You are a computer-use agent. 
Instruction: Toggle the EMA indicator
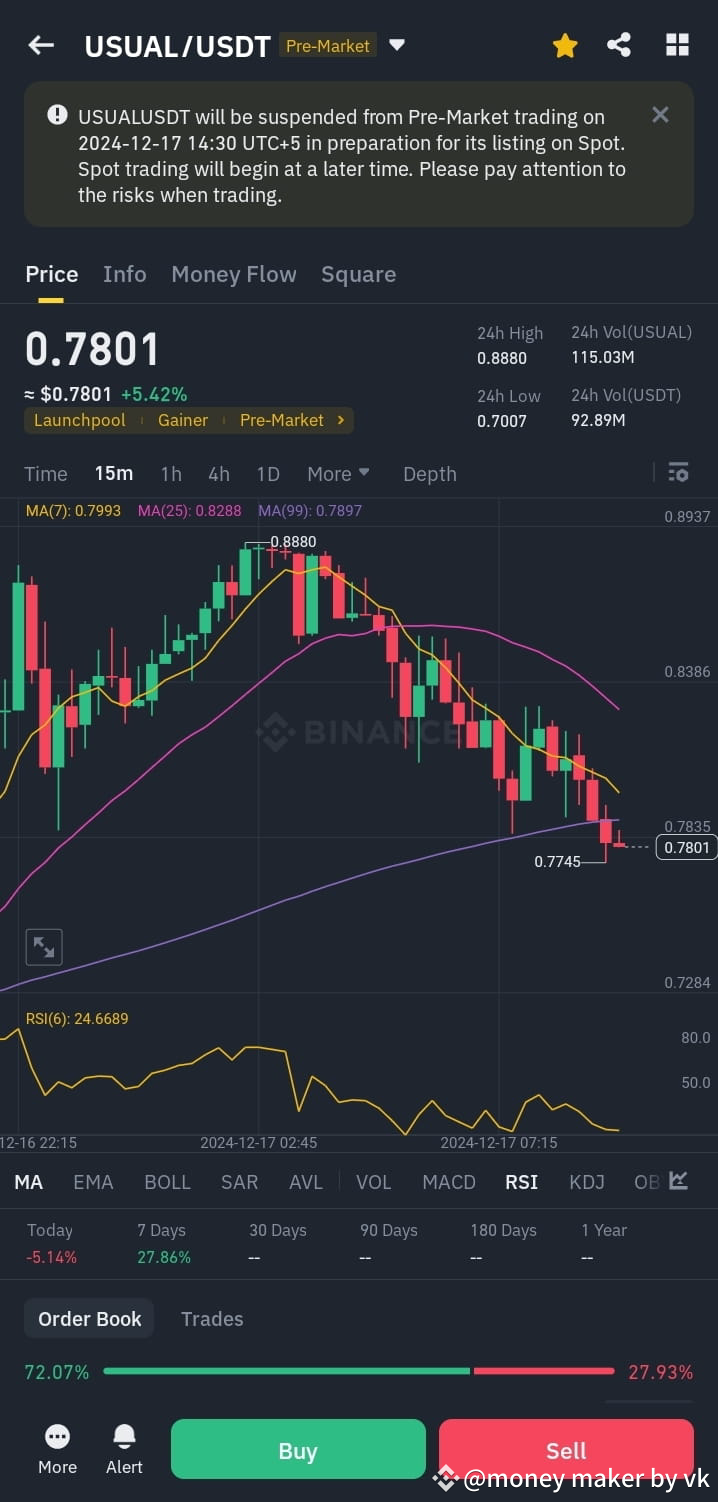point(93,1182)
